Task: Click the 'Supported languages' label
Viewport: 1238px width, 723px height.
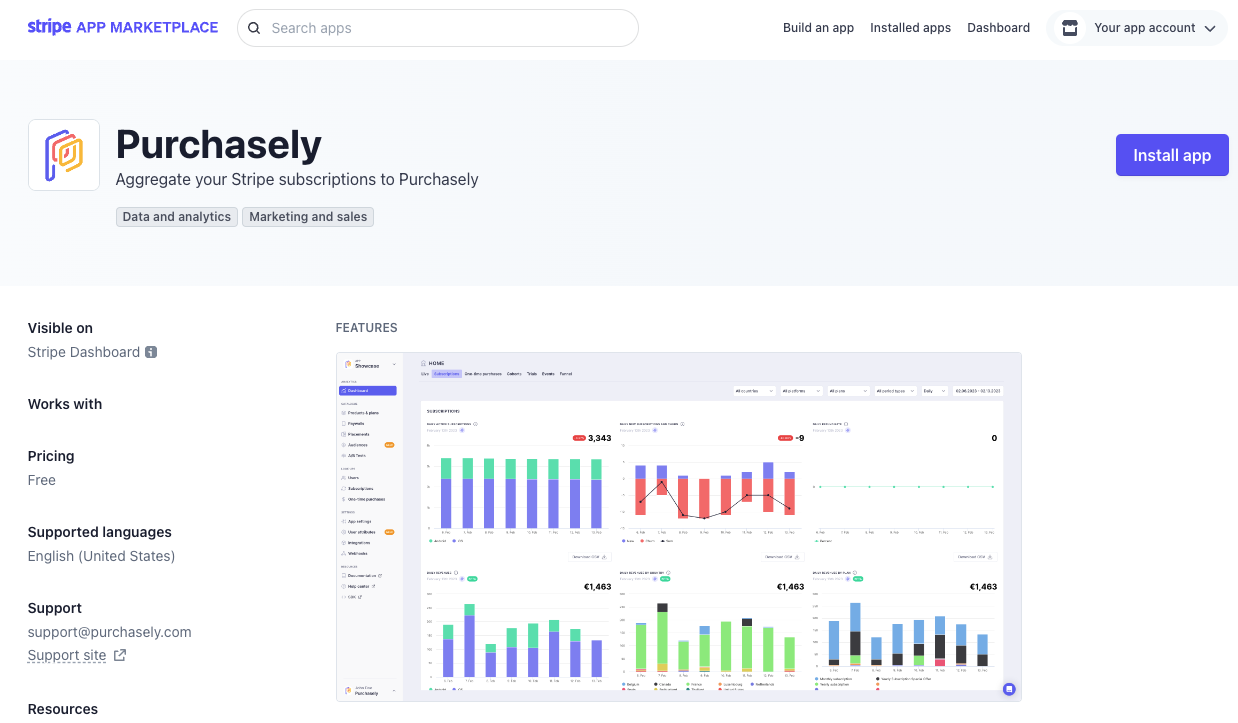Action: point(100,532)
